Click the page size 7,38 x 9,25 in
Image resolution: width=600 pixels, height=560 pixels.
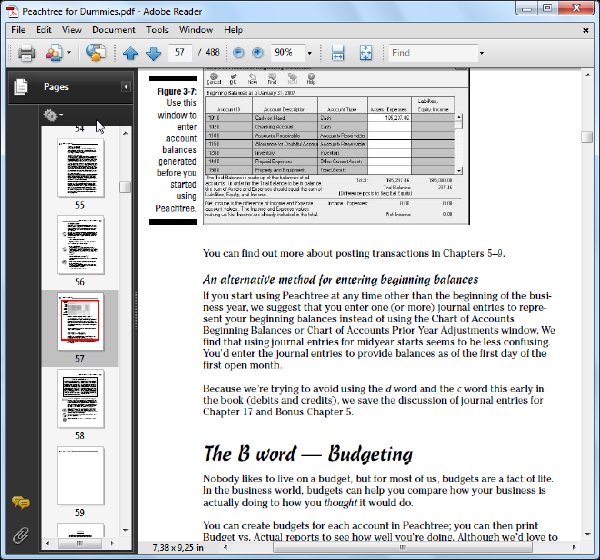pos(178,548)
